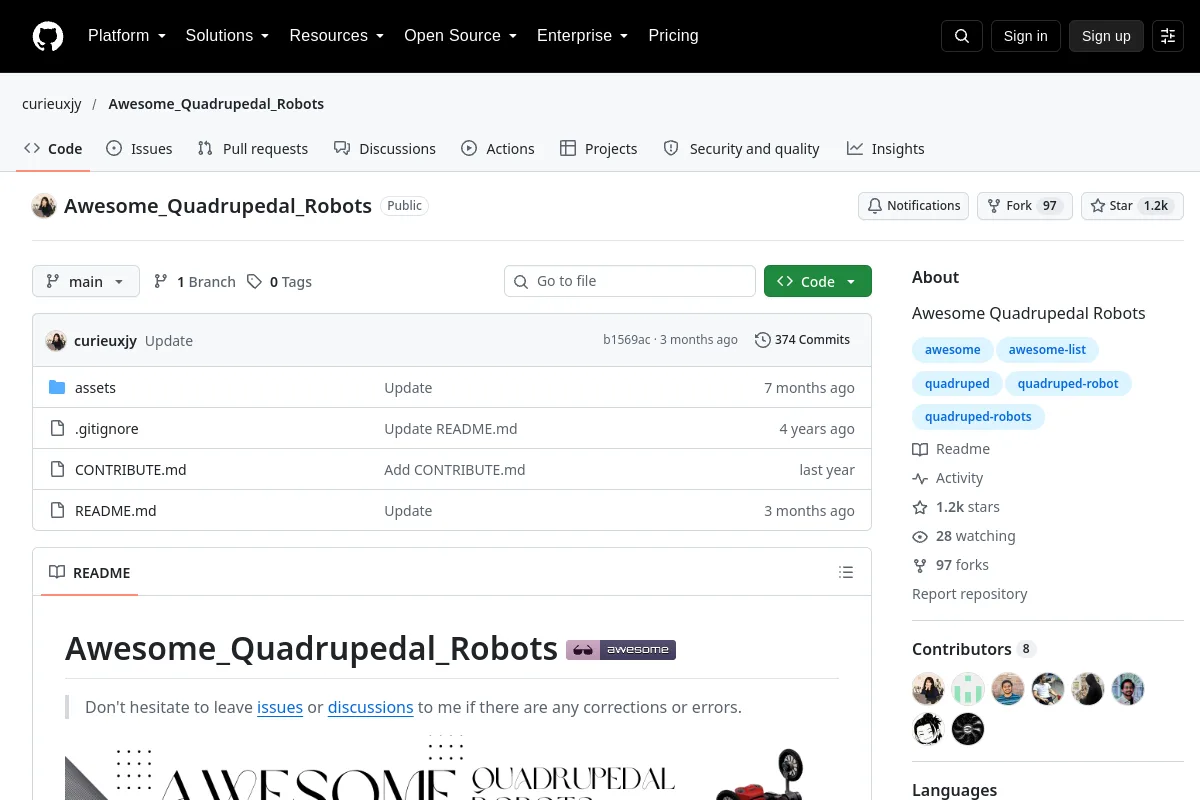Click the eye icon next to 28 watching
This screenshot has height=800, width=1200.
[920, 537]
